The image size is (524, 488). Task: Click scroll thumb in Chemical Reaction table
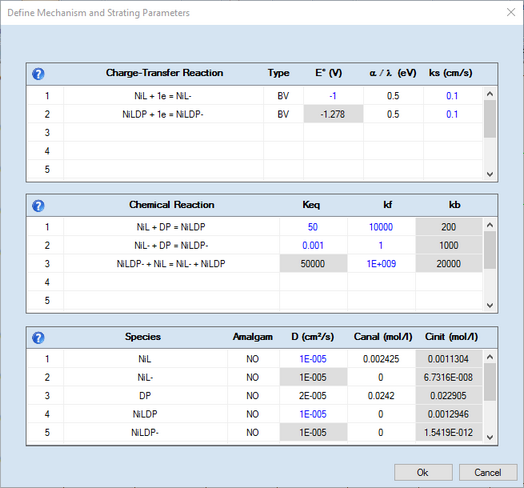[490, 250]
